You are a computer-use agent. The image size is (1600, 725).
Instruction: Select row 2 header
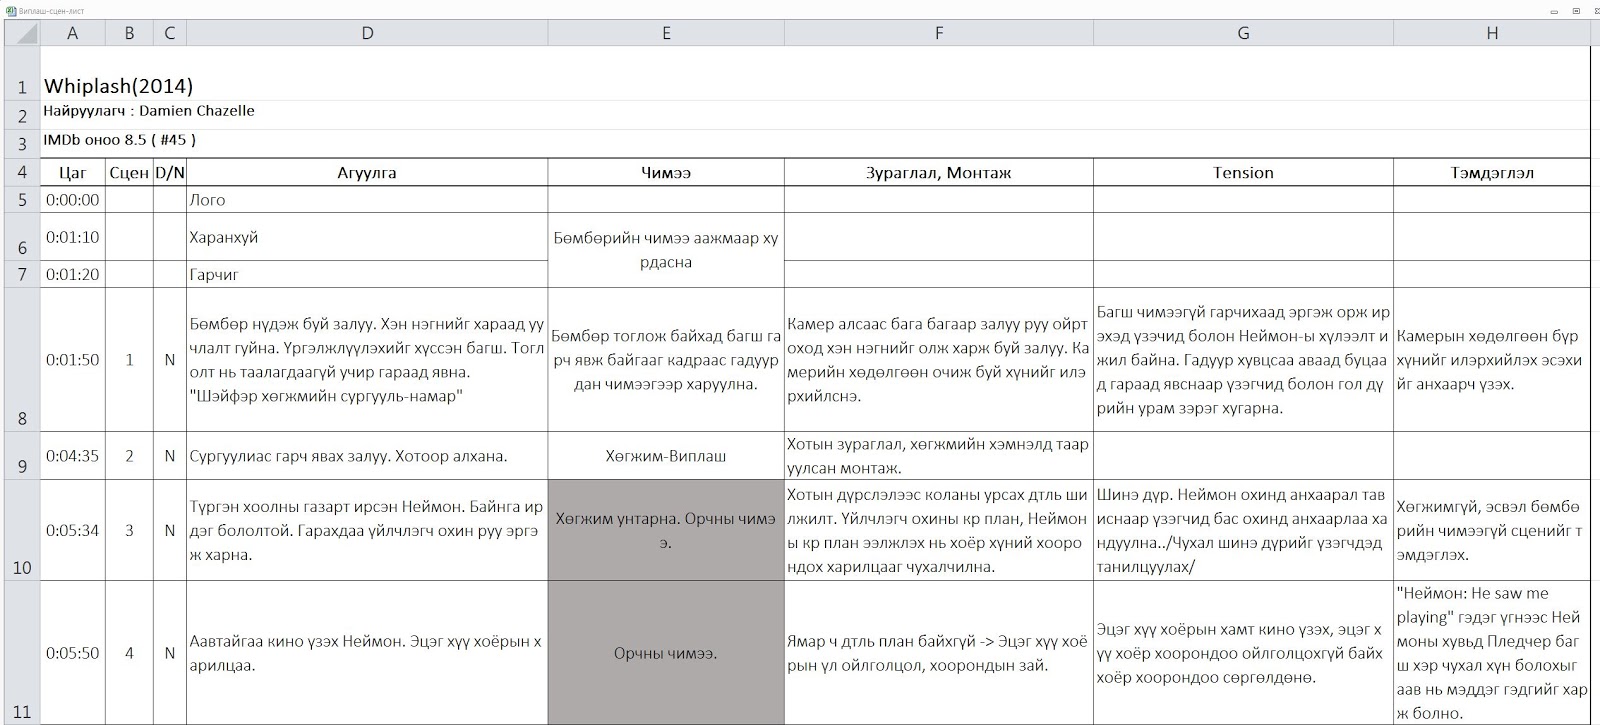[x=22, y=115]
